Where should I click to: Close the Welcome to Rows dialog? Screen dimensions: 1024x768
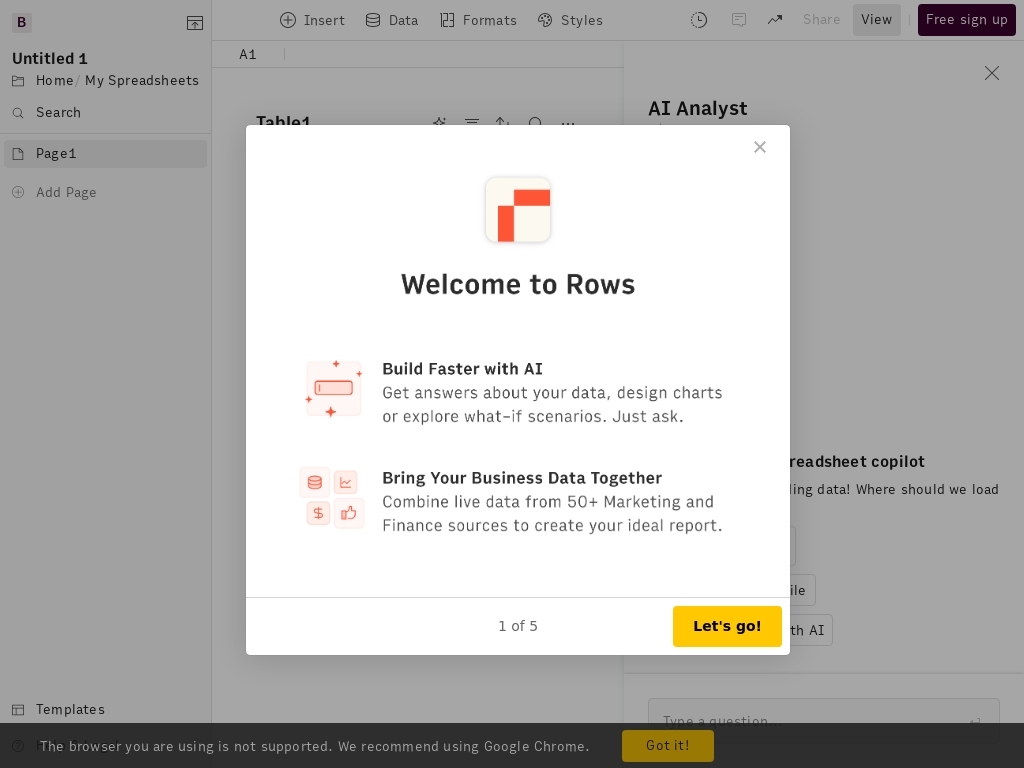tap(760, 147)
